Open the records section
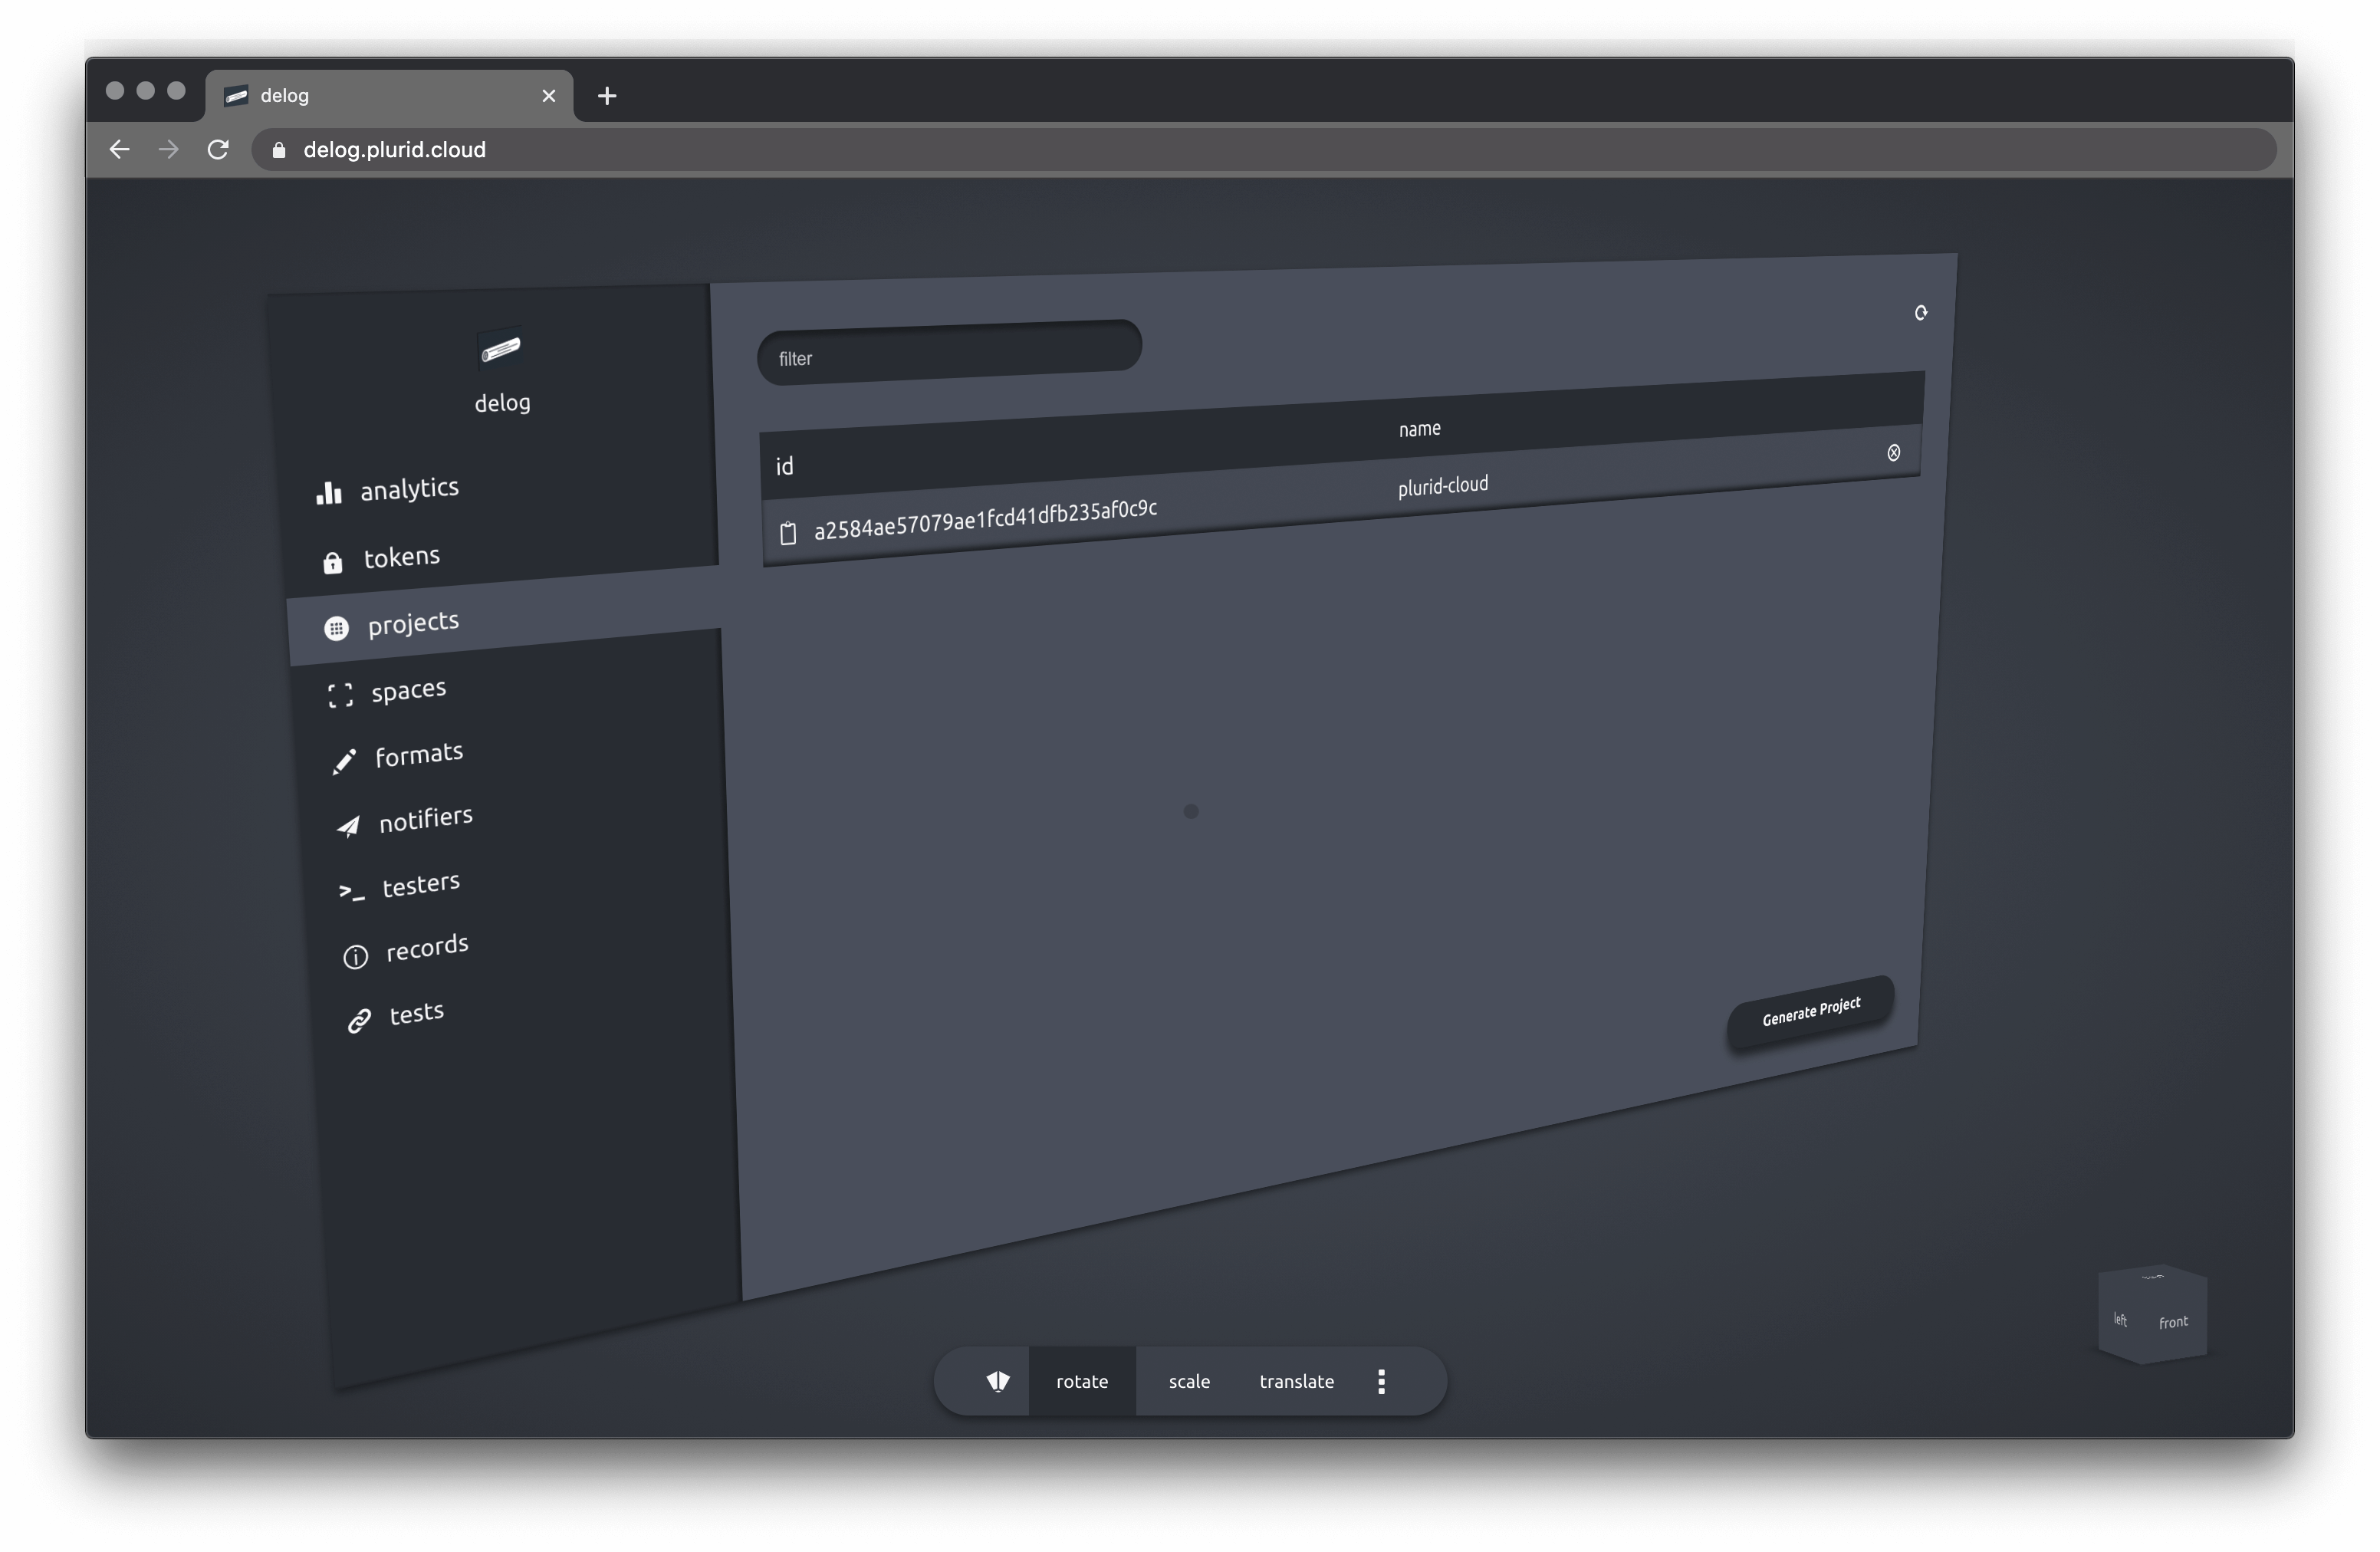Viewport: 2380px width, 1552px height. click(x=426, y=948)
